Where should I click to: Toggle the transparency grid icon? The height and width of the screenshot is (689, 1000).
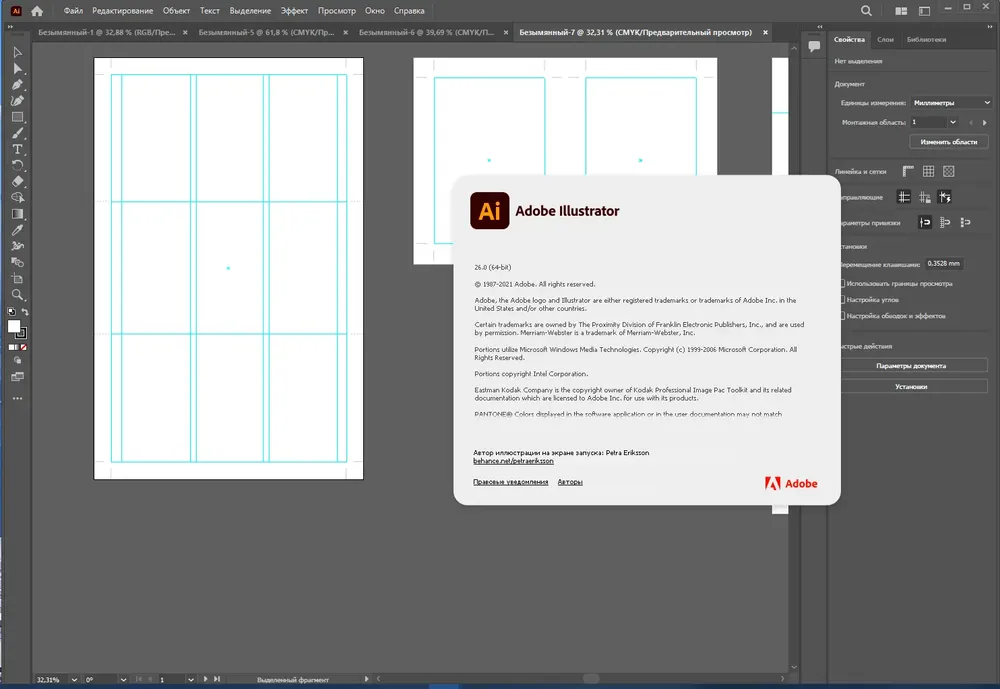click(x=949, y=171)
